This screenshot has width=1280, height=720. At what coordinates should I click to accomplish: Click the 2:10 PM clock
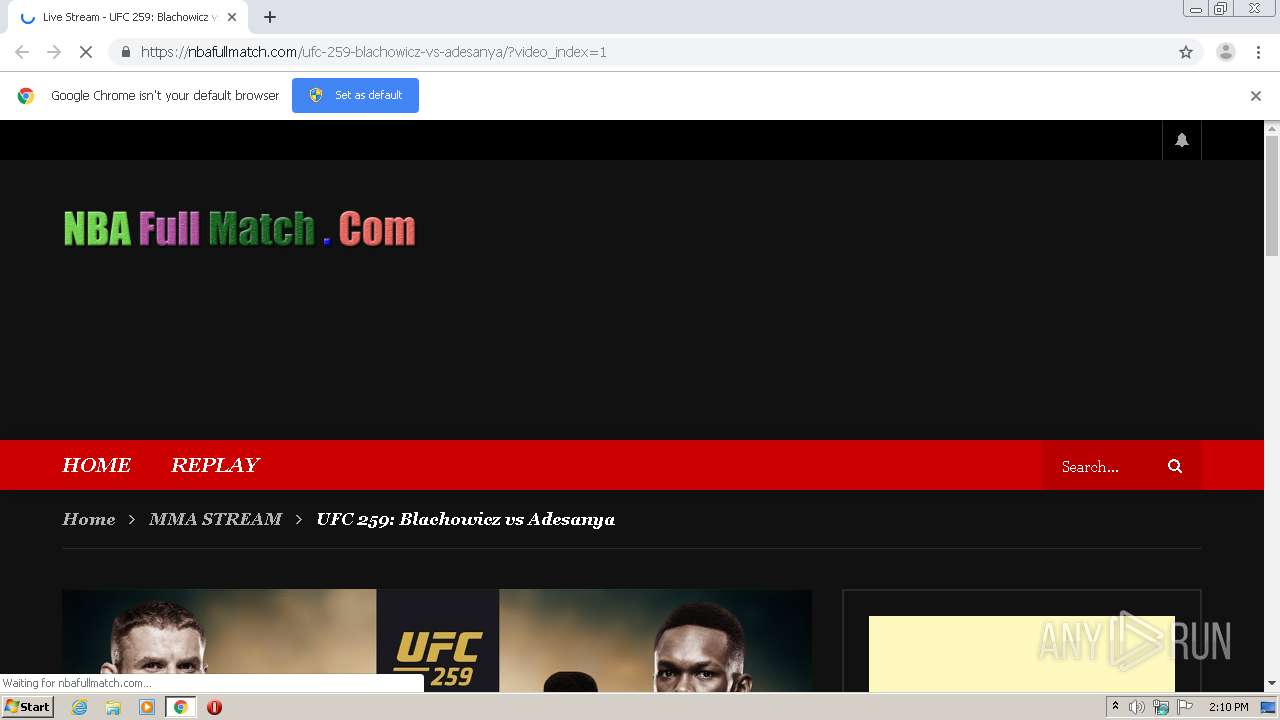(1229, 707)
